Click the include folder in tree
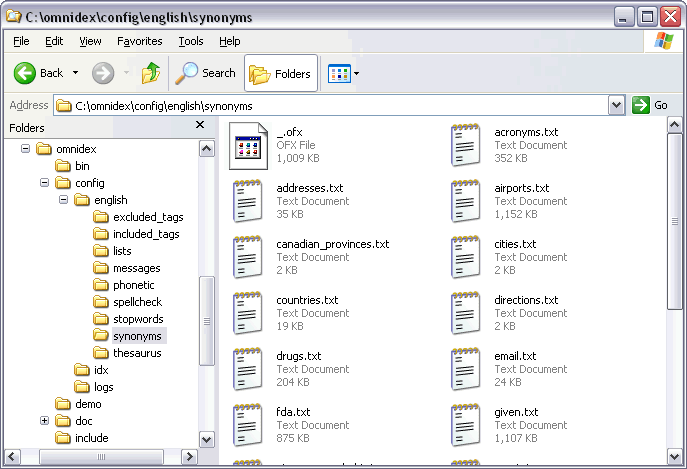 [81, 438]
